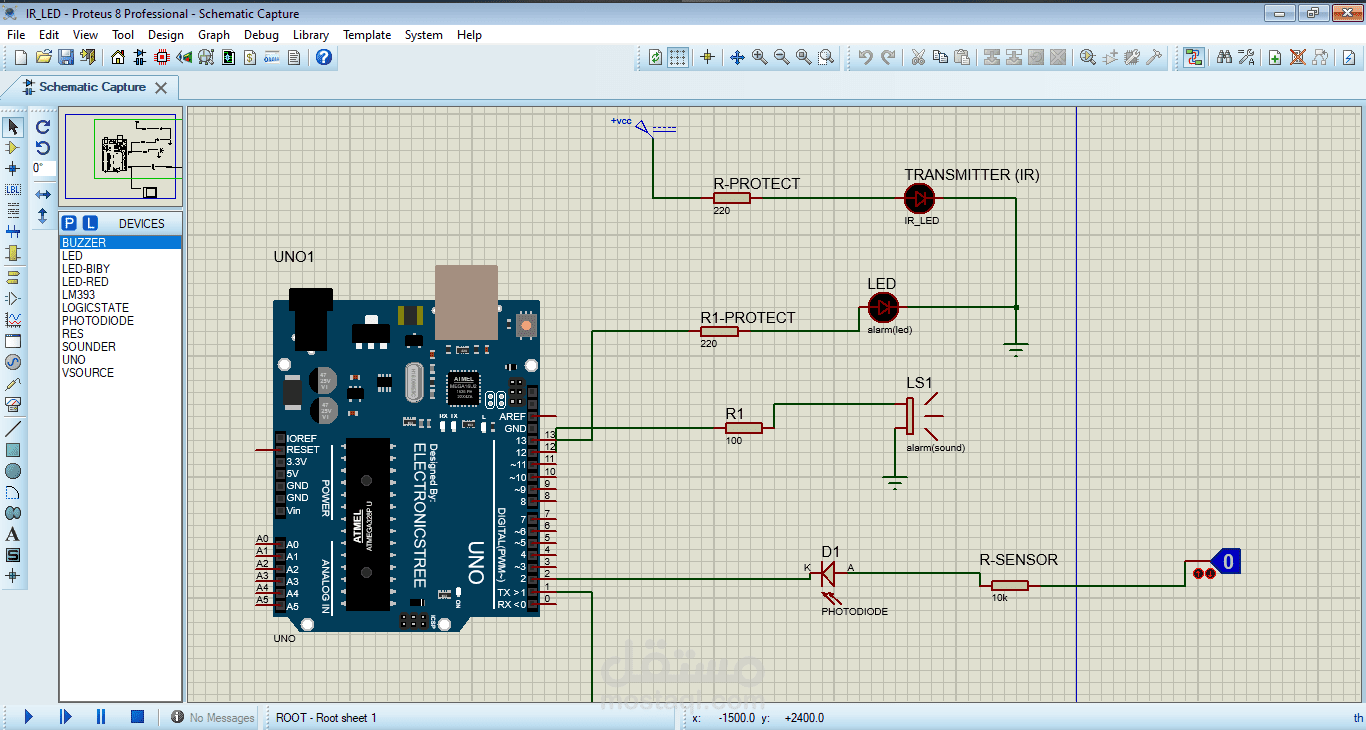
Task: Open the Design menu
Action: pos(166,34)
